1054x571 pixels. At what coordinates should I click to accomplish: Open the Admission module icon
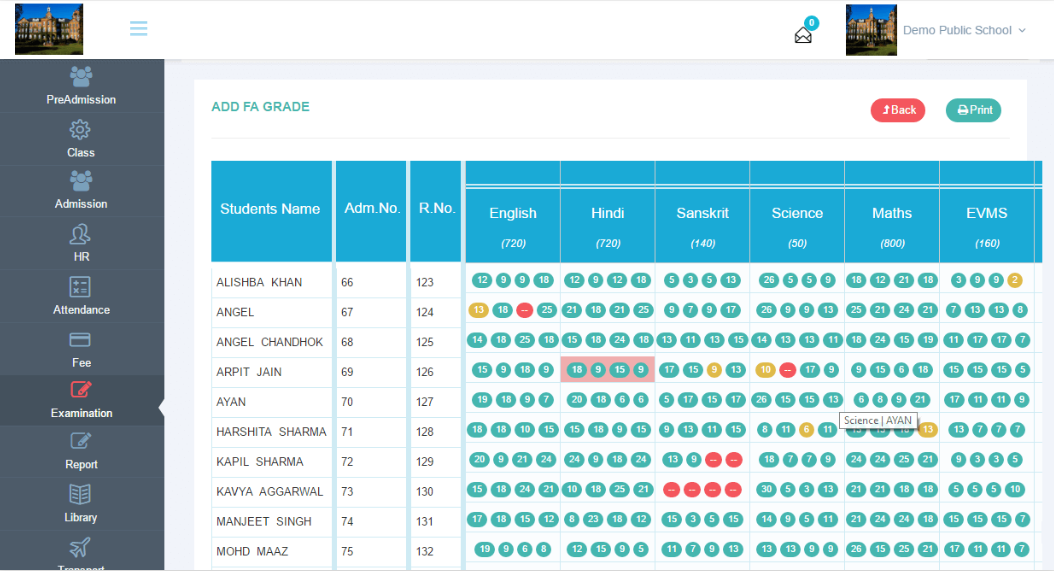(81, 181)
